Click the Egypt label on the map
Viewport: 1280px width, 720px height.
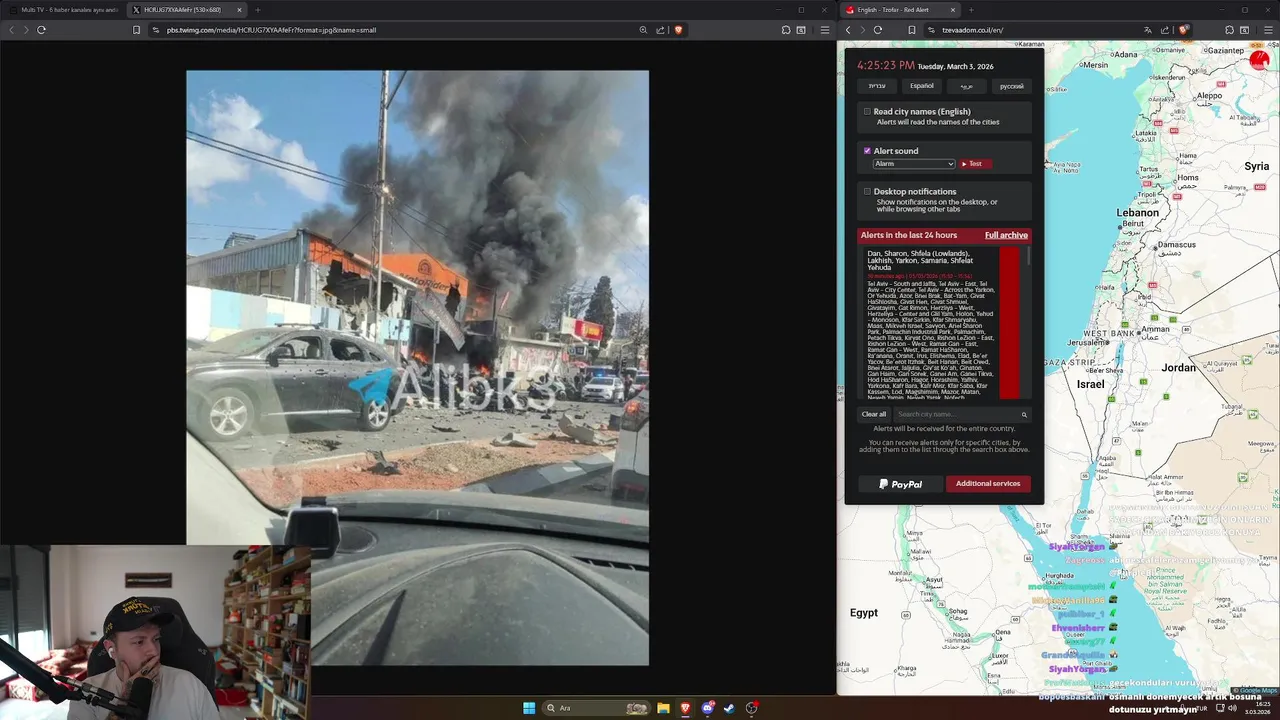click(x=863, y=612)
